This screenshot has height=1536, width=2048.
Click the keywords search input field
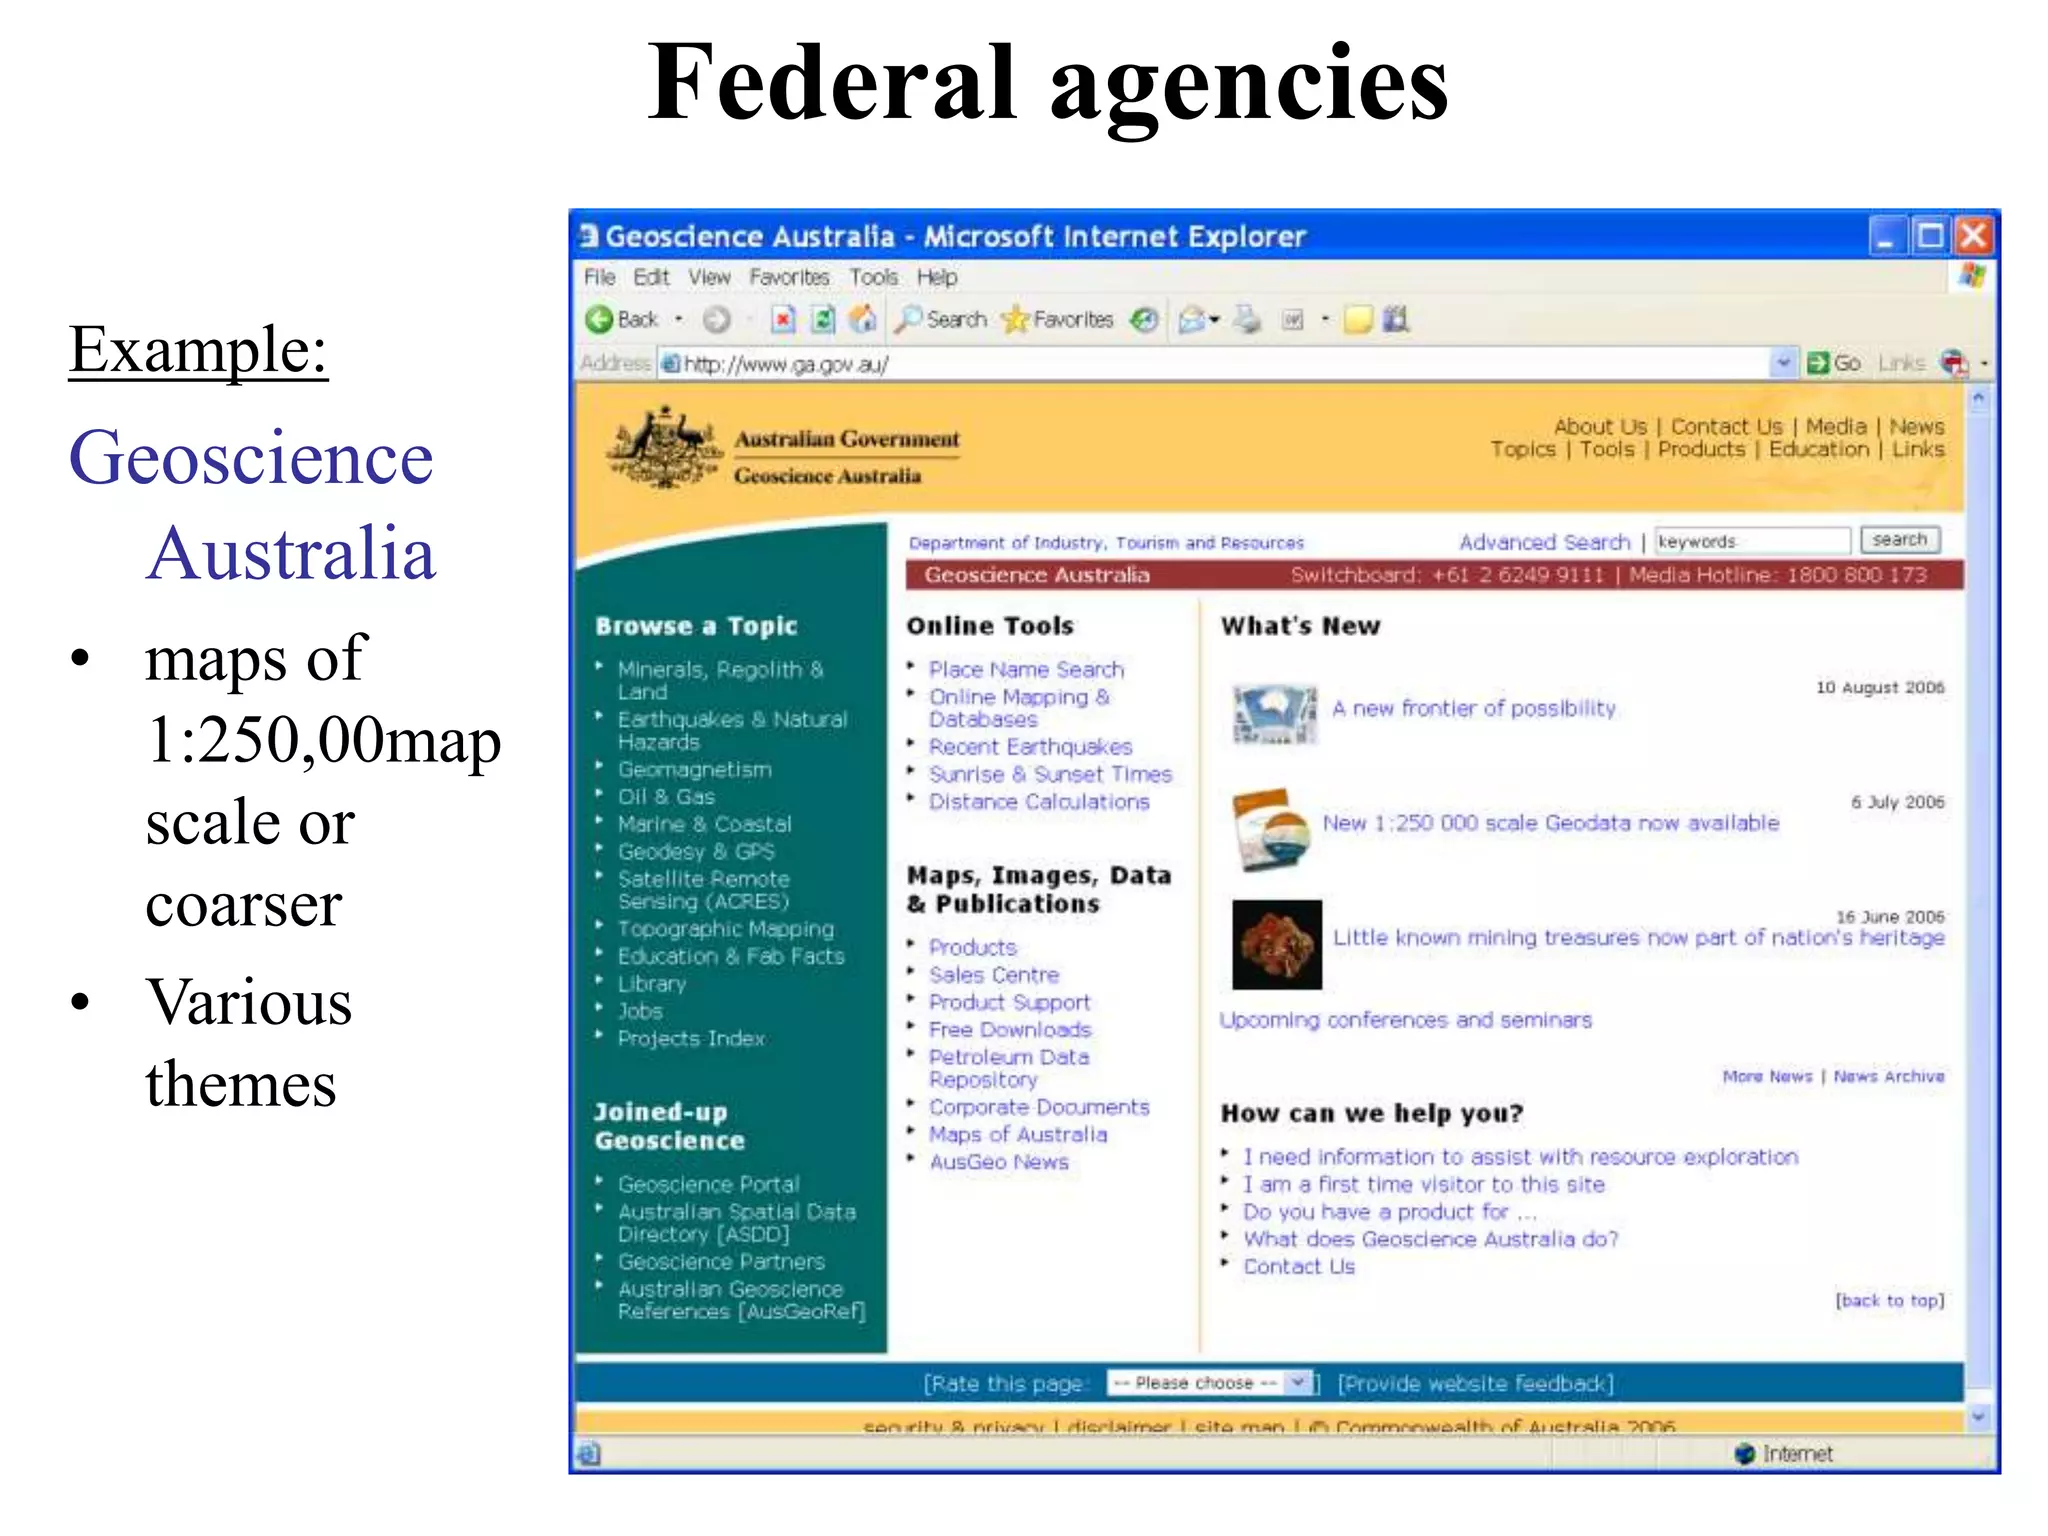coord(1752,541)
